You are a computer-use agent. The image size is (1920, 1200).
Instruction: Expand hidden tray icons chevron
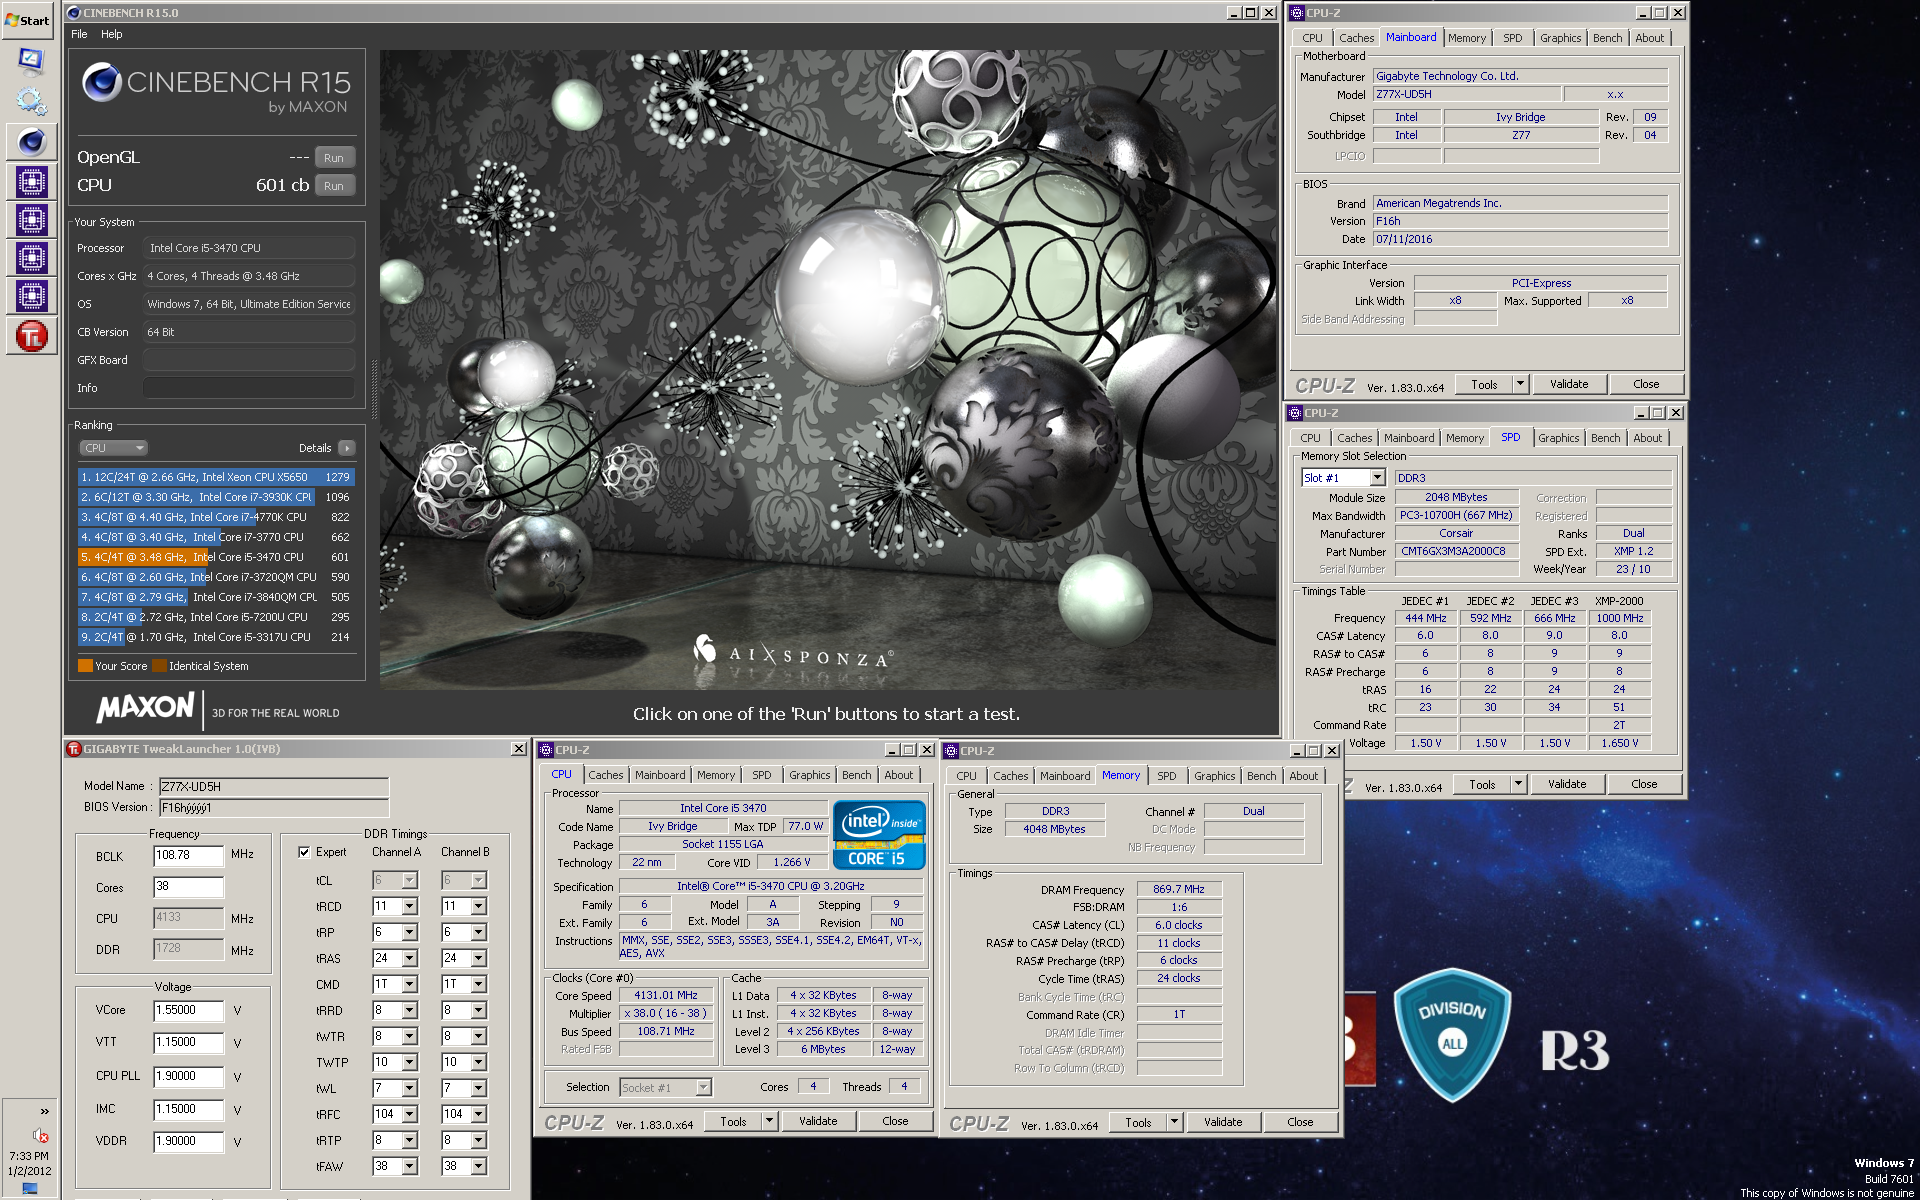(x=44, y=1111)
